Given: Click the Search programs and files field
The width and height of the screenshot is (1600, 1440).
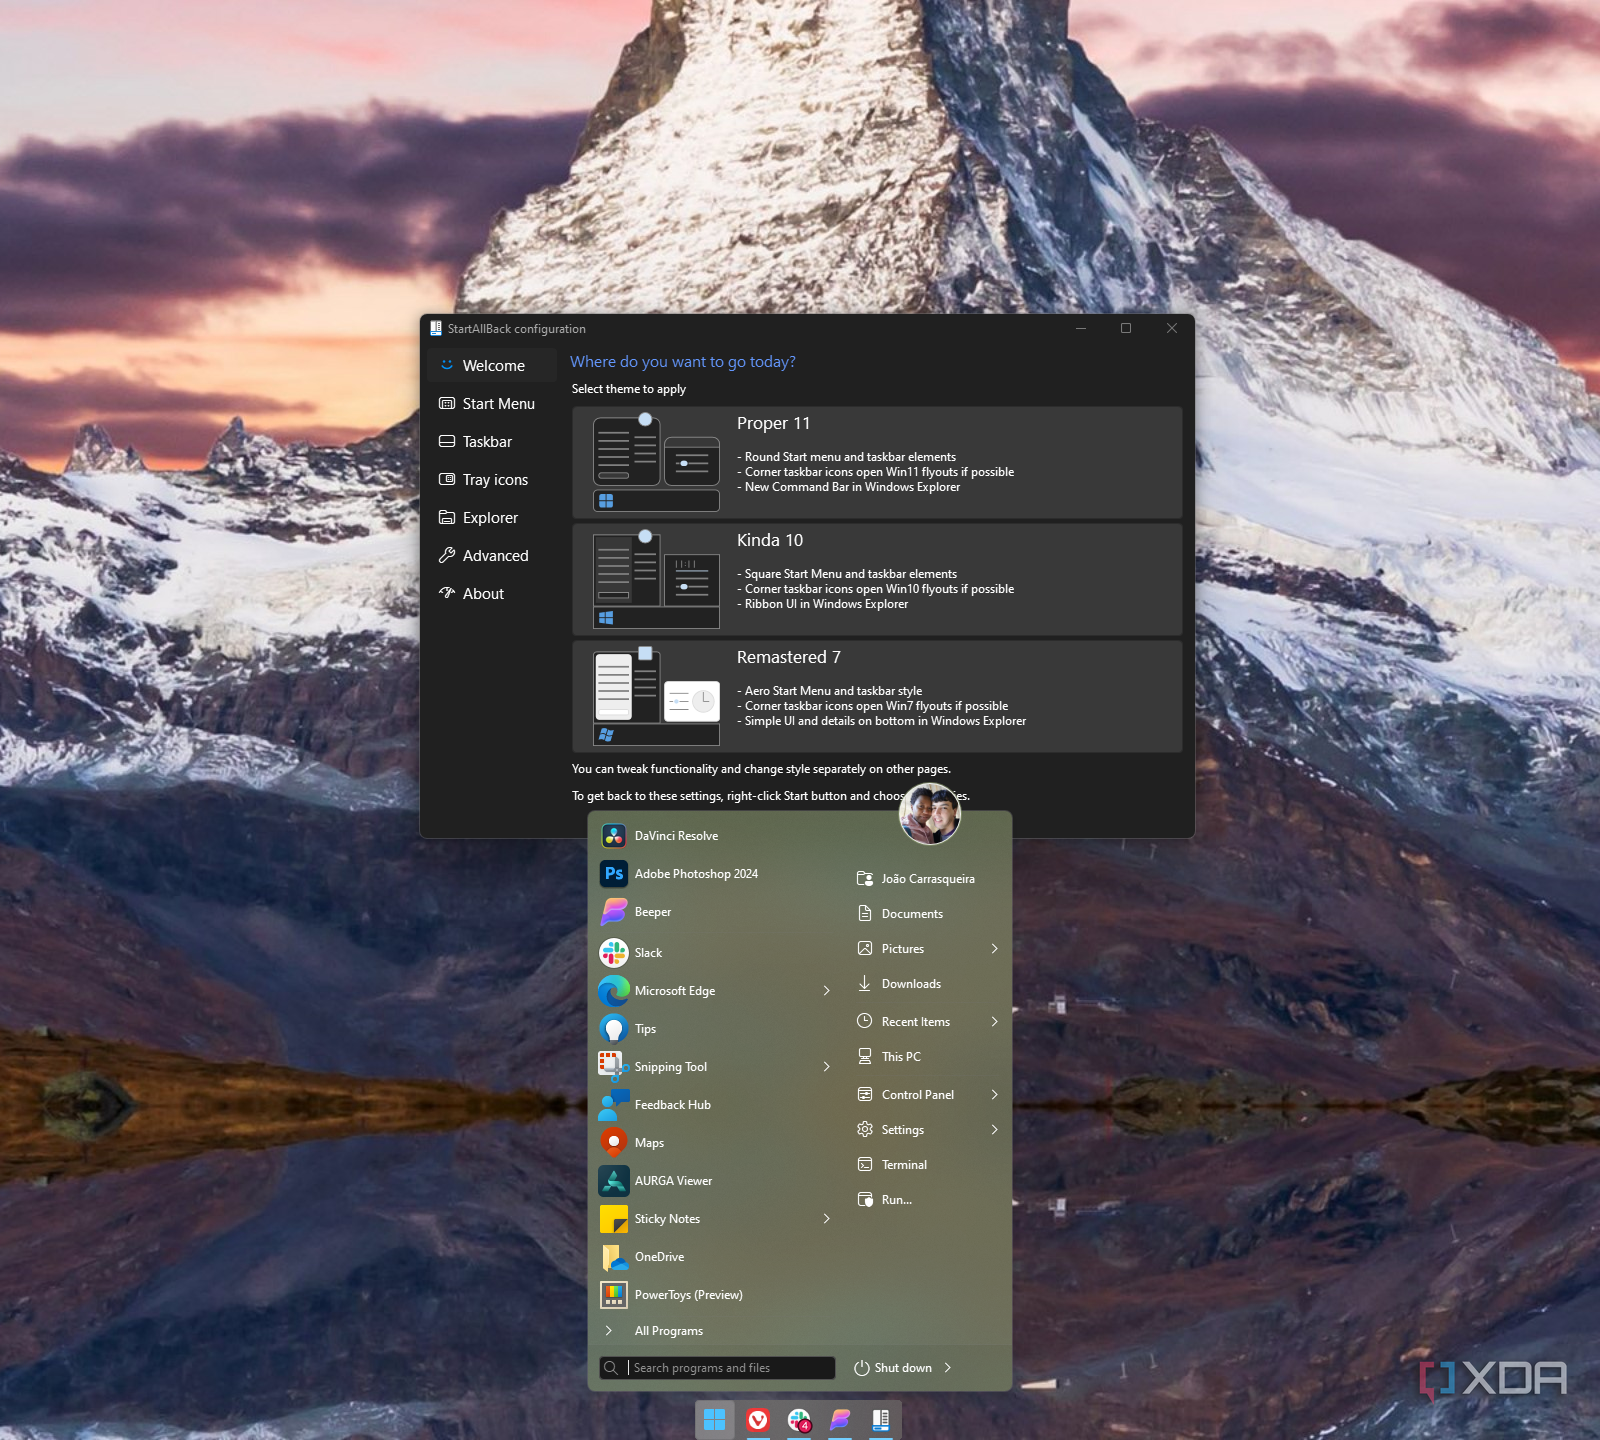Looking at the screenshot, I should point(730,1368).
